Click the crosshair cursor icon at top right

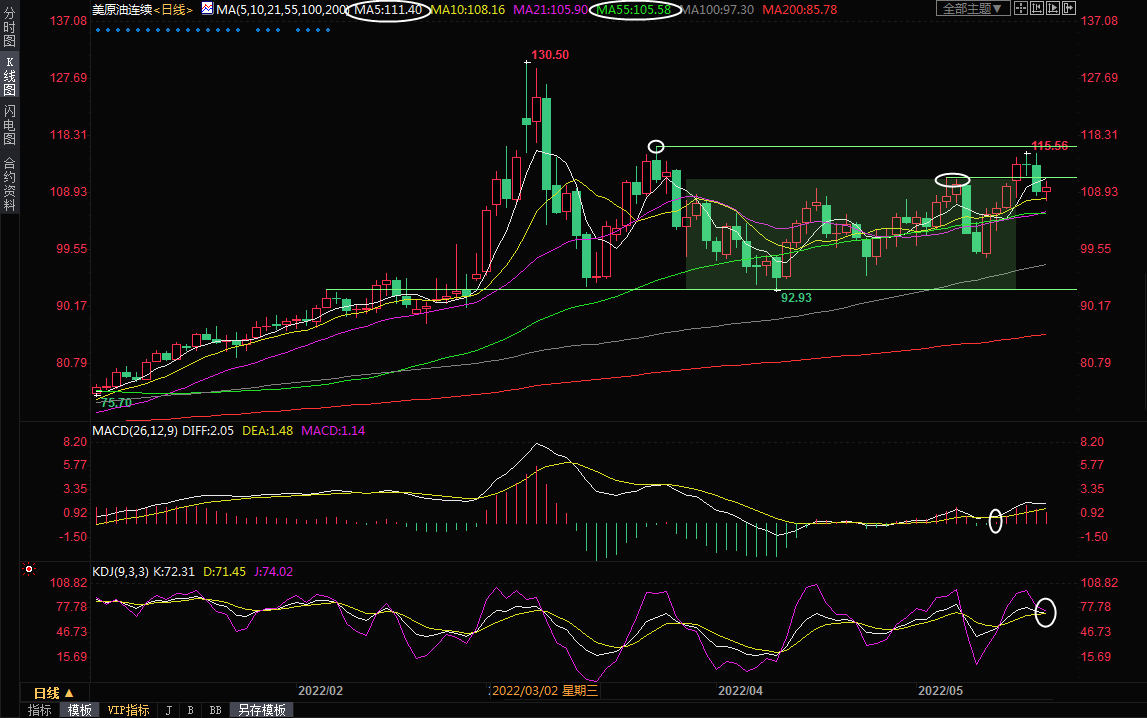click(1022, 9)
